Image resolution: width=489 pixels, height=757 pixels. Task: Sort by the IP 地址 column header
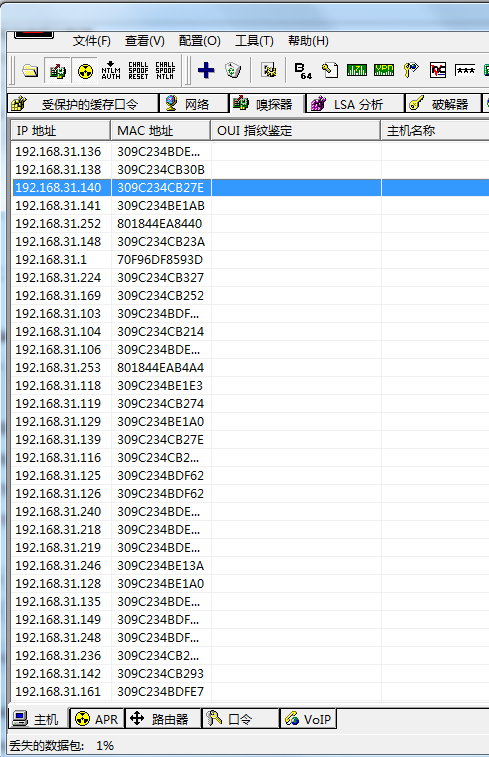pyautogui.click(x=61, y=131)
